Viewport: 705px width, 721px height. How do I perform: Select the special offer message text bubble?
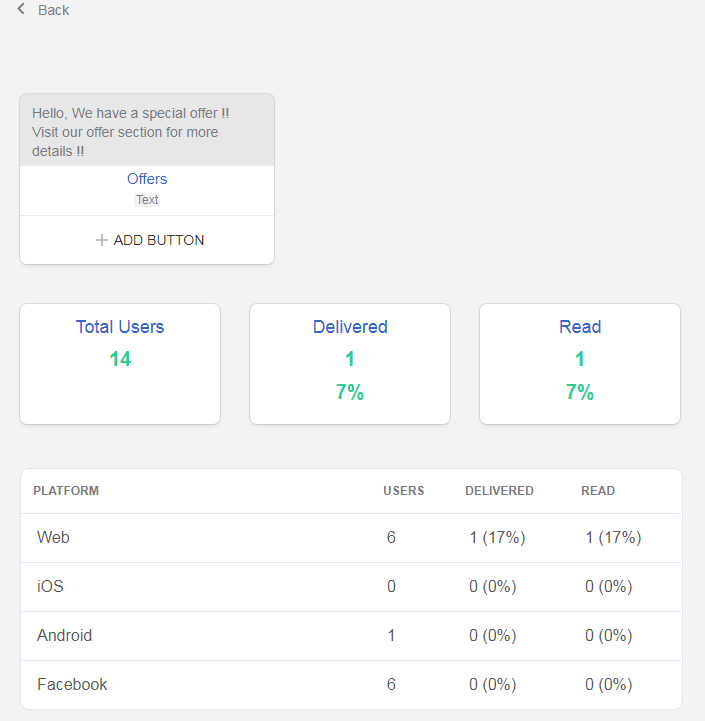click(x=146, y=131)
